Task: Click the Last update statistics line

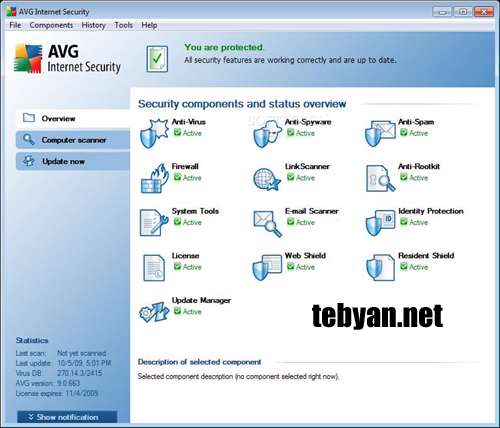Action: click(x=63, y=363)
